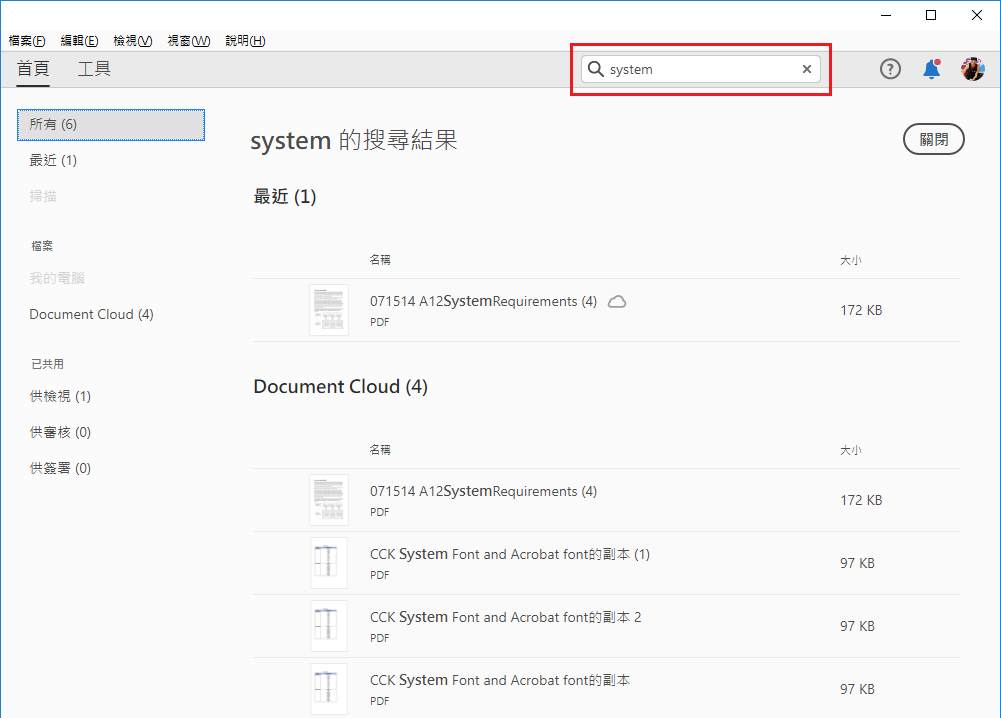Select 所有 (6) filter in sidebar
This screenshot has height=718, width=1001.
click(x=111, y=124)
